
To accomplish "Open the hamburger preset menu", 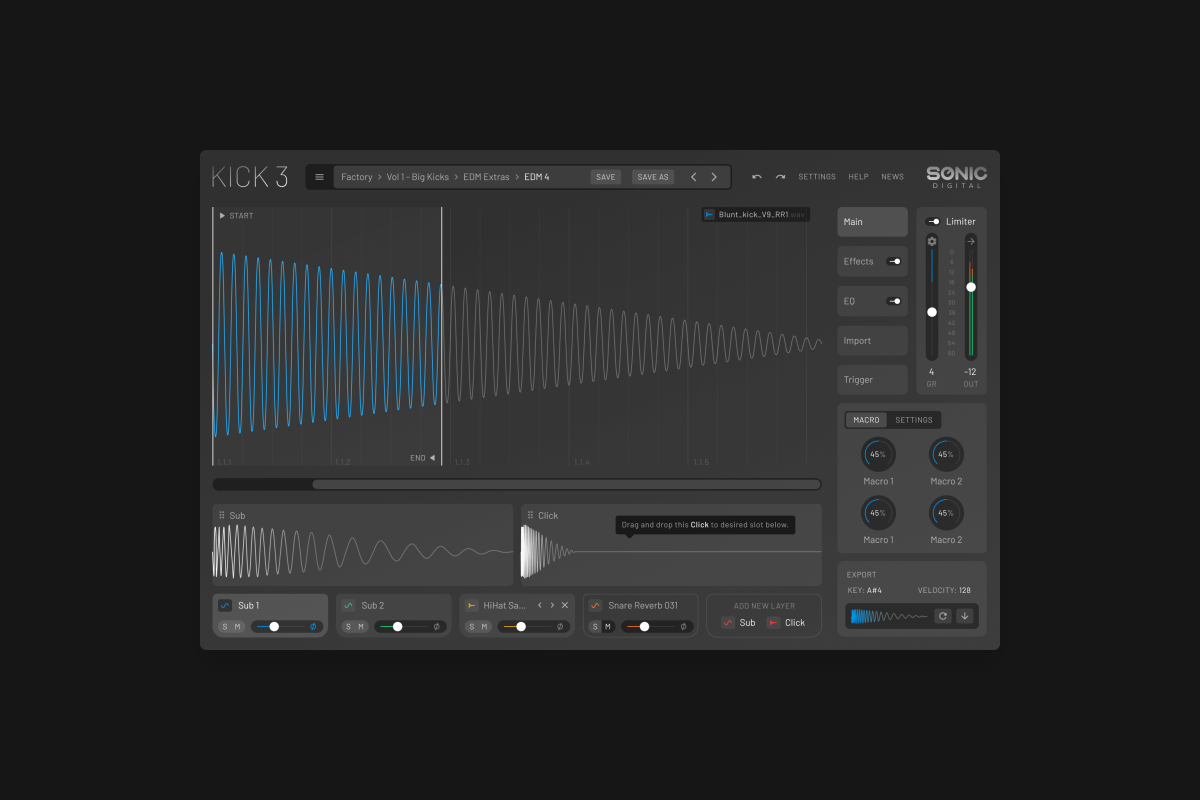I will click(x=319, y=177).
